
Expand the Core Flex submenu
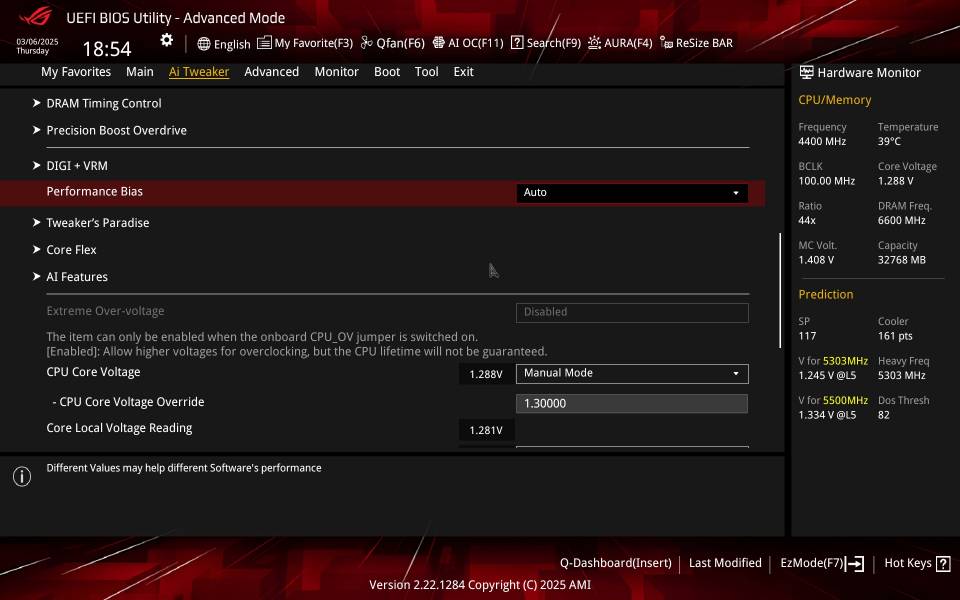click(71, 250)
